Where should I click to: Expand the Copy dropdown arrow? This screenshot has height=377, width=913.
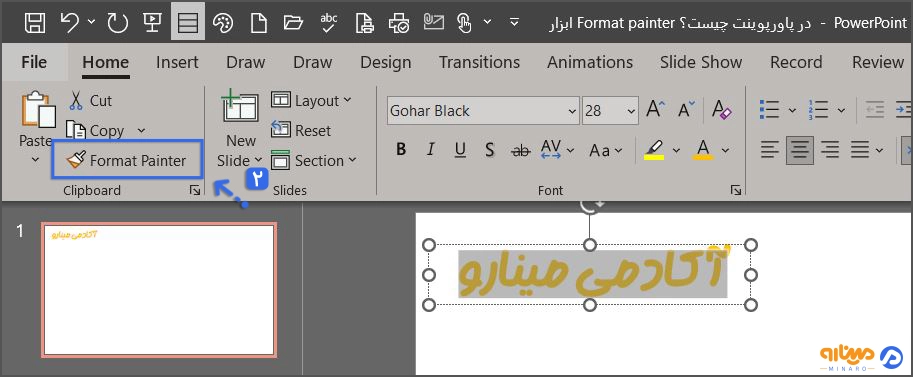tap(141, 131)
